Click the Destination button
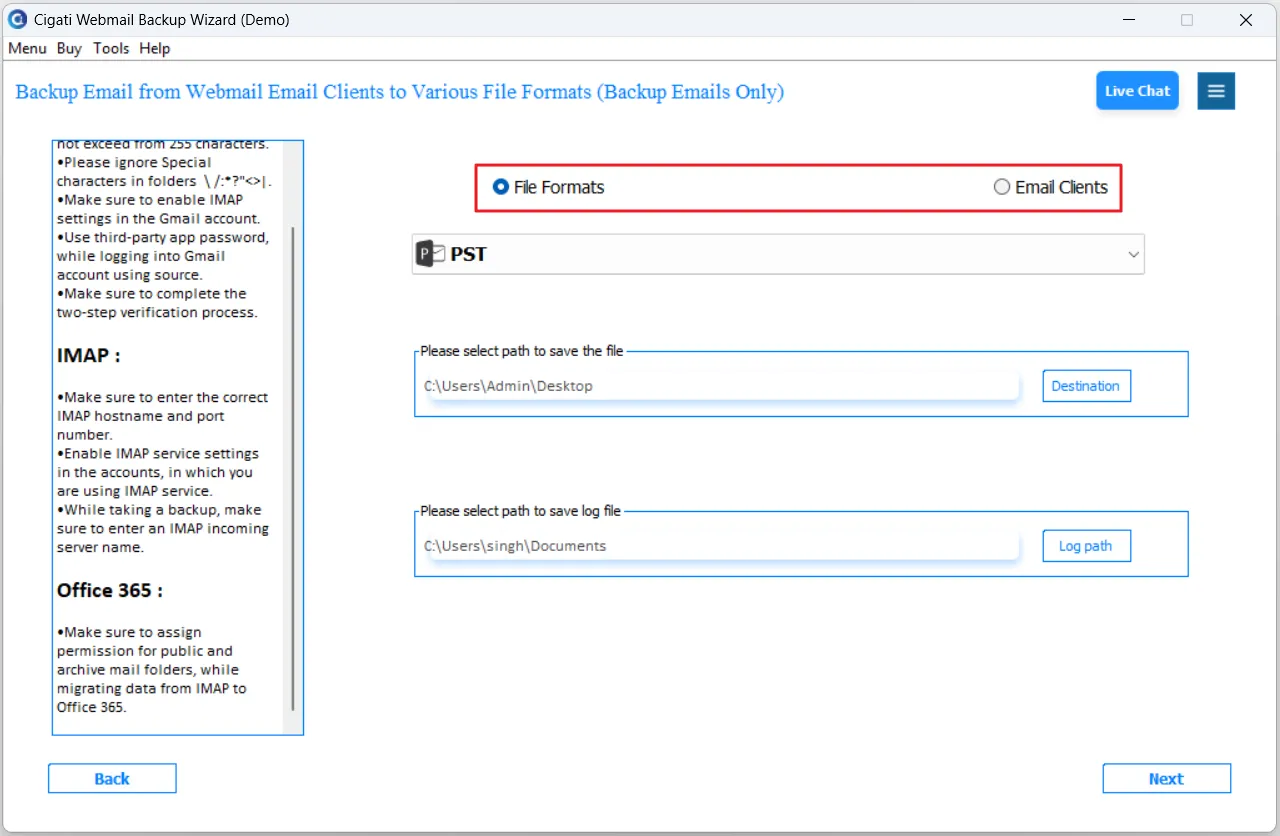This screenshot has height=836, width=1280. pyautogui.click(x=1086, y=386)
